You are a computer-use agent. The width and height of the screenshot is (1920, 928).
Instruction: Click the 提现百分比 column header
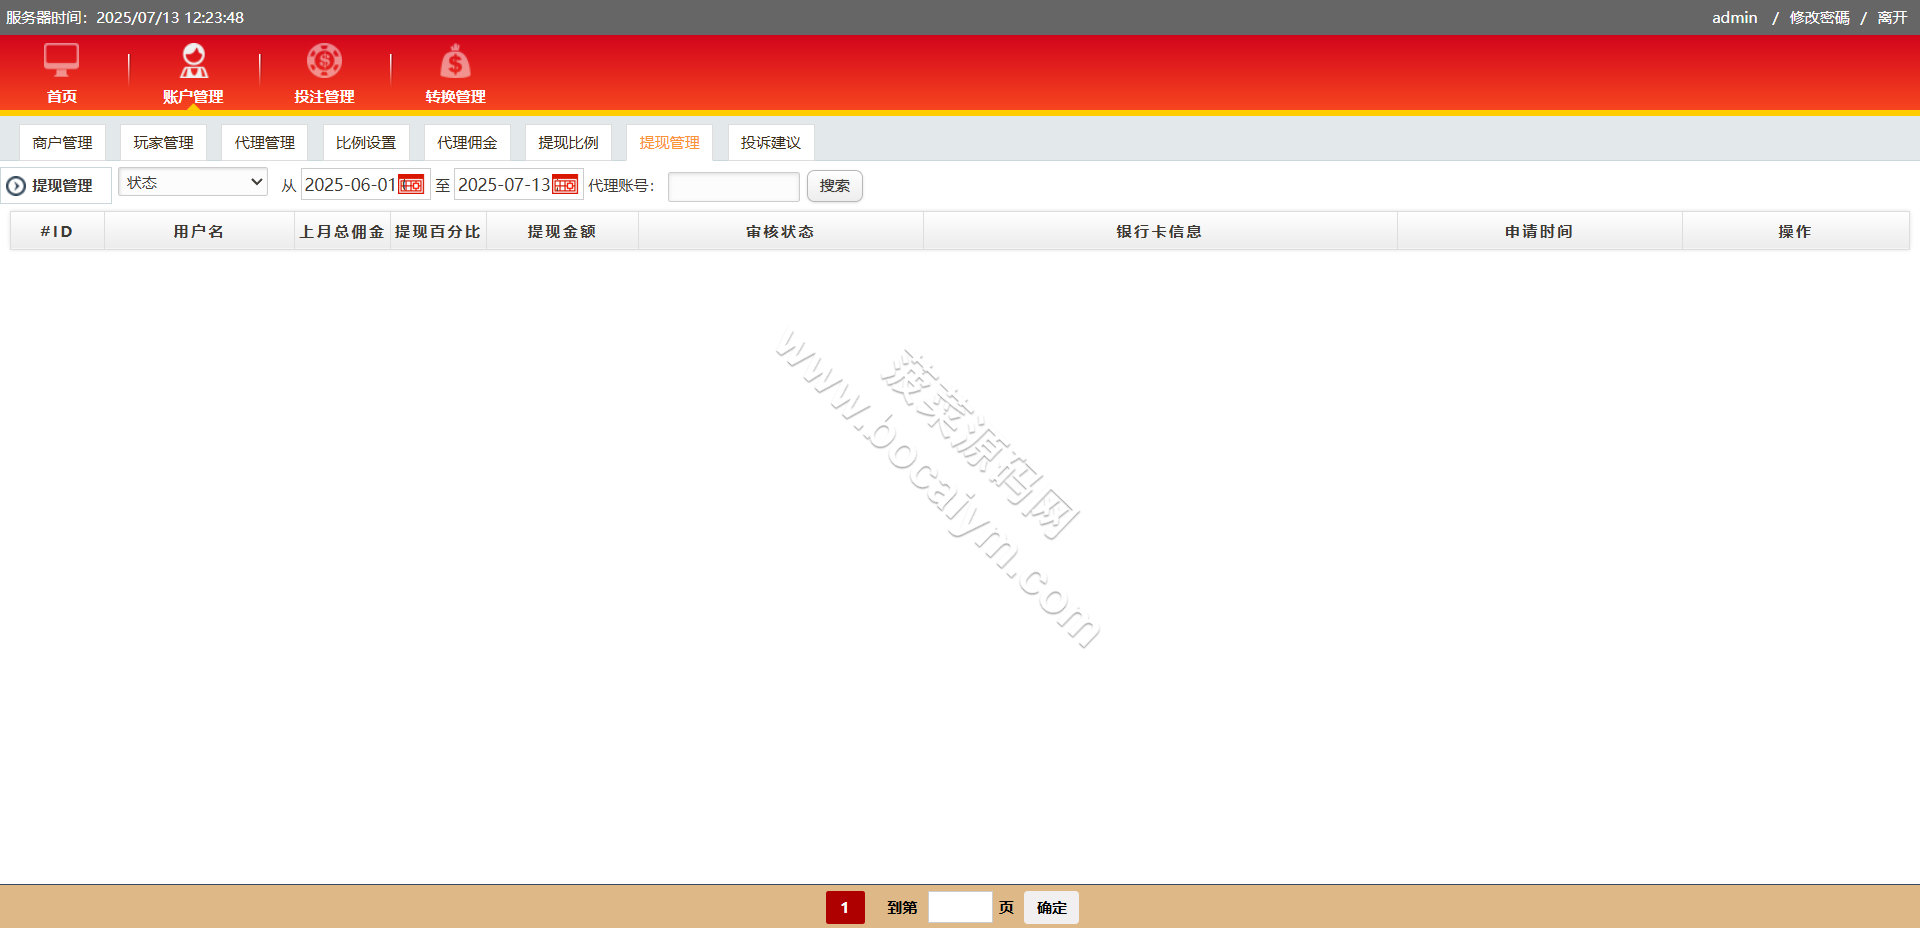pyautogui.click(x=438, y=231)
